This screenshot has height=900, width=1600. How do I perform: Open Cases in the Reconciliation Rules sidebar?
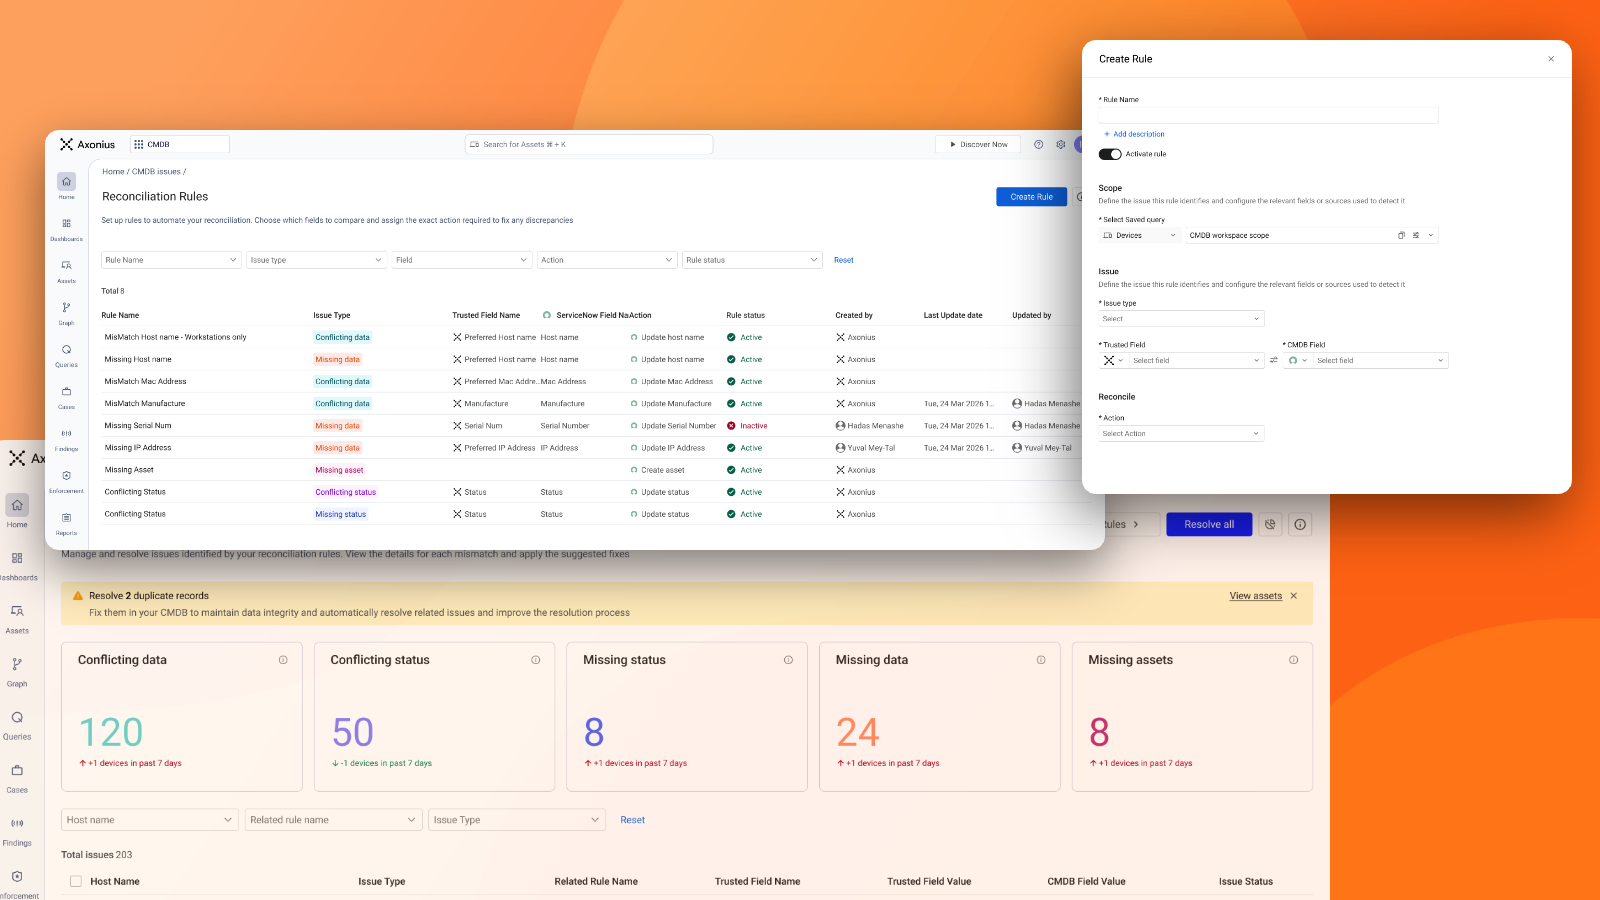coord(66,397)
